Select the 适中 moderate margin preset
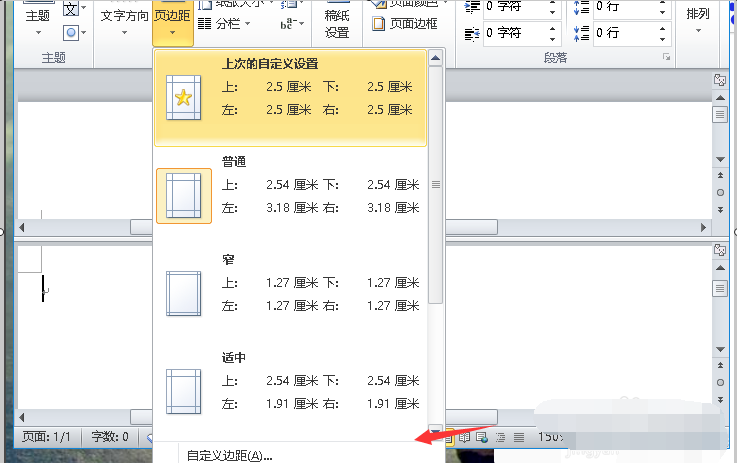The height and width of the screenshot is (463, 737). tap(290, 391)
